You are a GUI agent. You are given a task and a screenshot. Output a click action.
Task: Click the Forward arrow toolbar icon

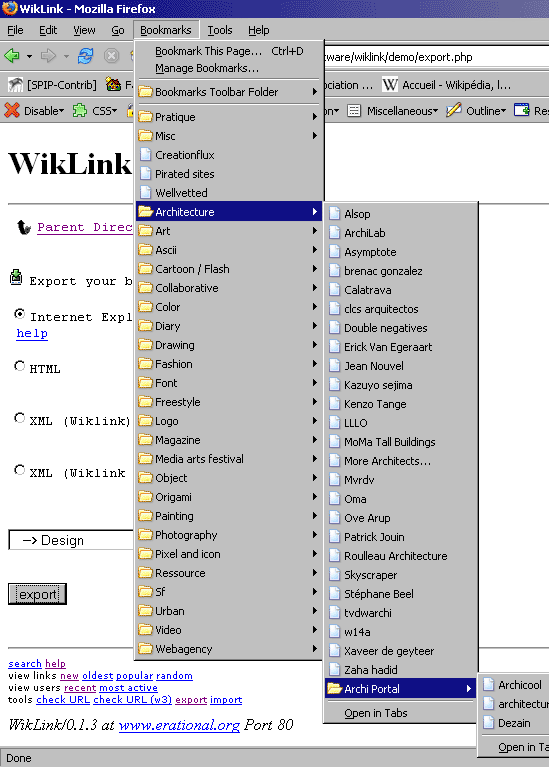[48, 56]
